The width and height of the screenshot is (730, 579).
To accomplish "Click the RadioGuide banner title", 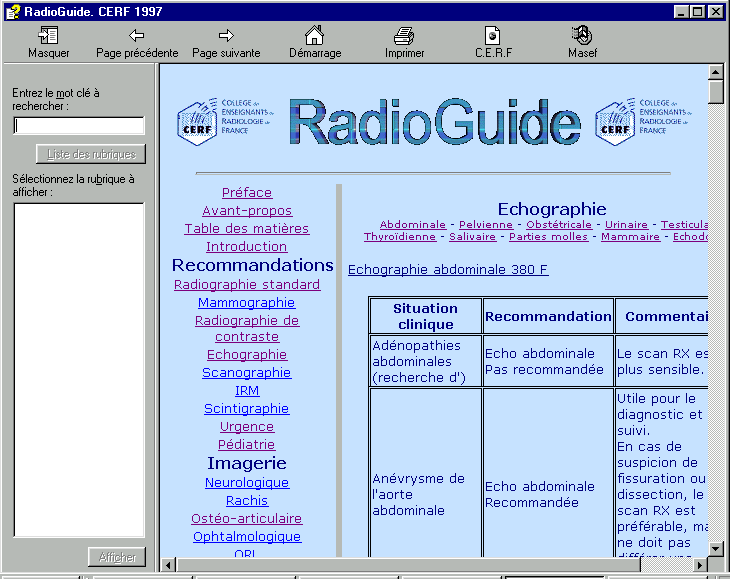I will pyautogui.click(x=435, y=121).
